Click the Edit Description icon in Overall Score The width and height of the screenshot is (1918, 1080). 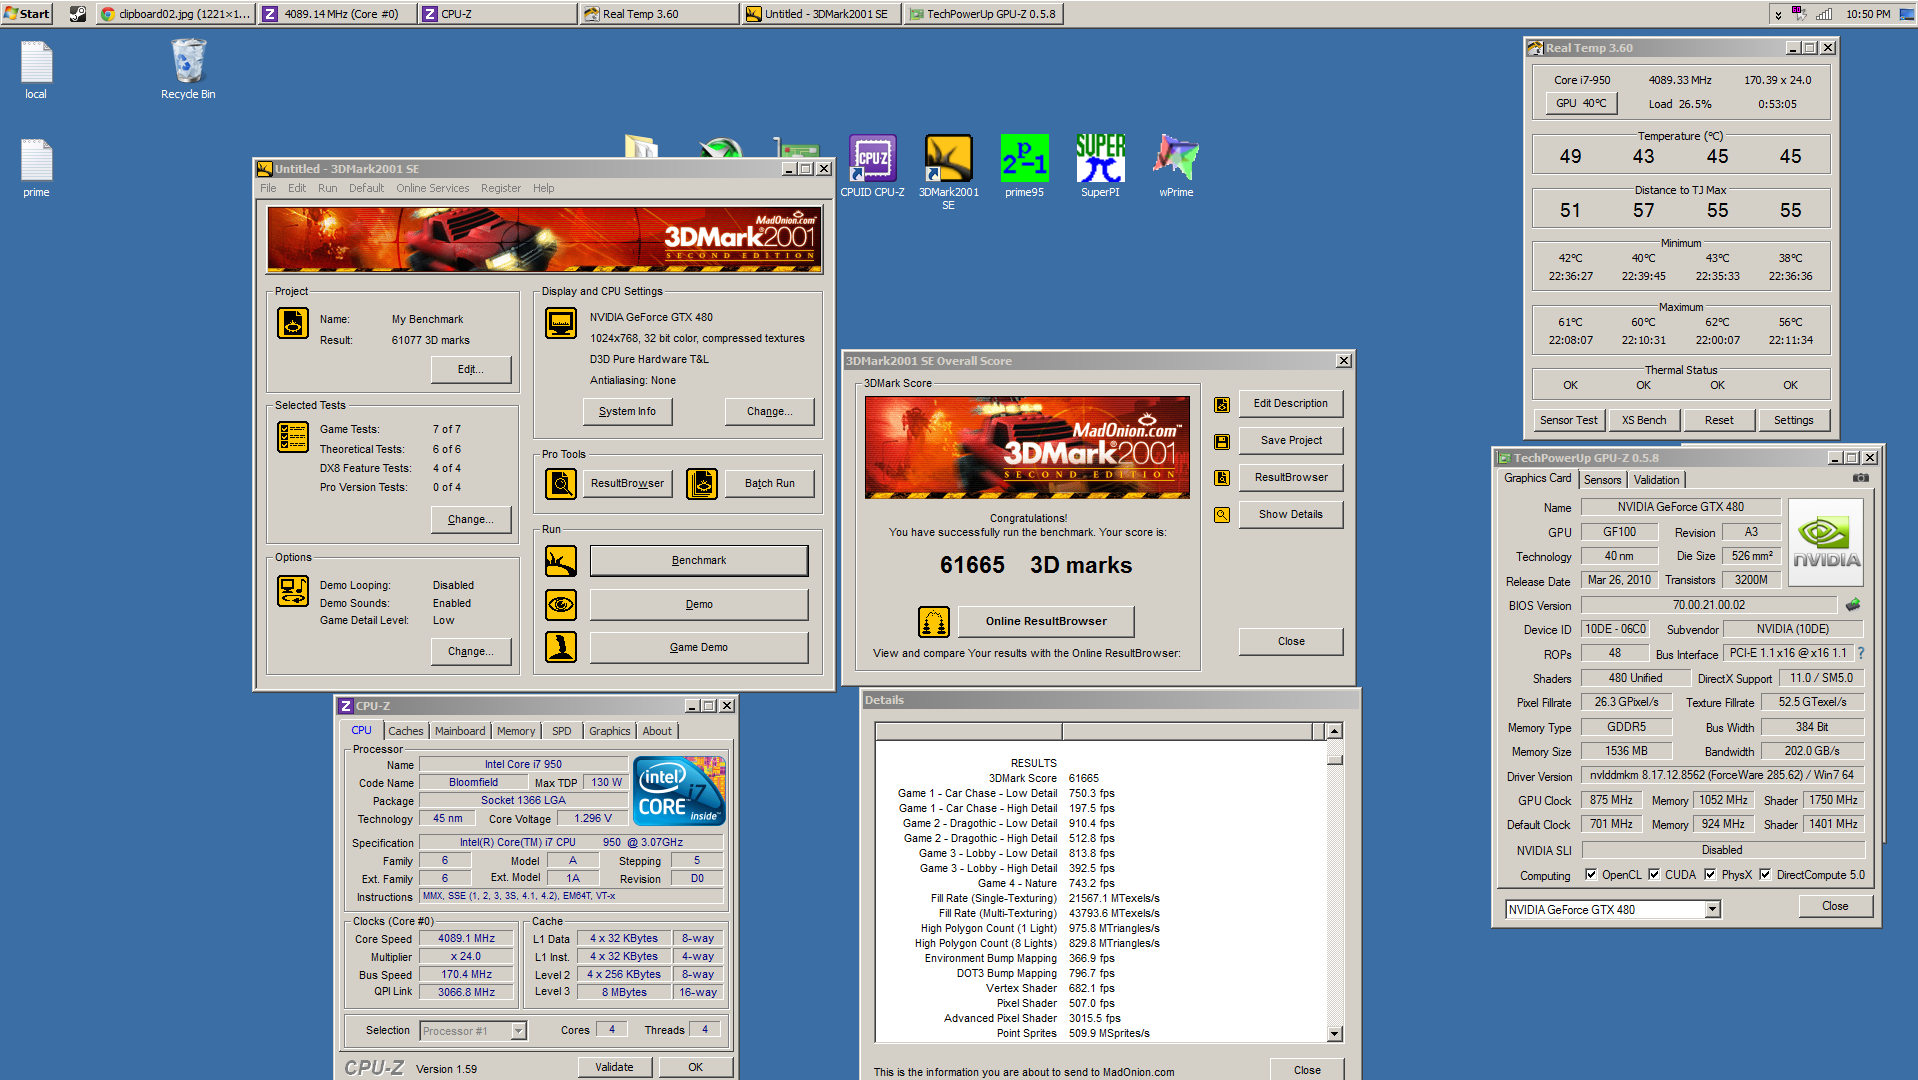pyautogui.click(x=1222, y=405)
